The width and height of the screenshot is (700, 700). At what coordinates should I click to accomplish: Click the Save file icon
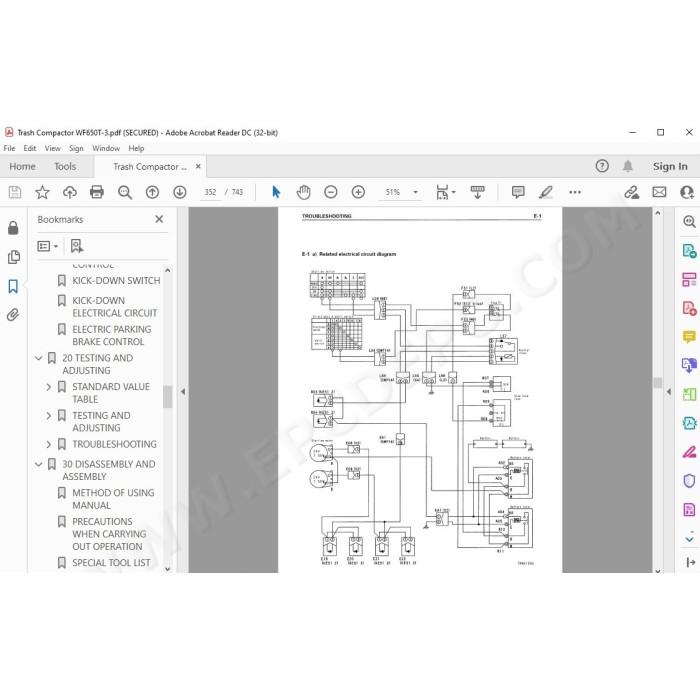pyautogui.click(x=15, y=192)
